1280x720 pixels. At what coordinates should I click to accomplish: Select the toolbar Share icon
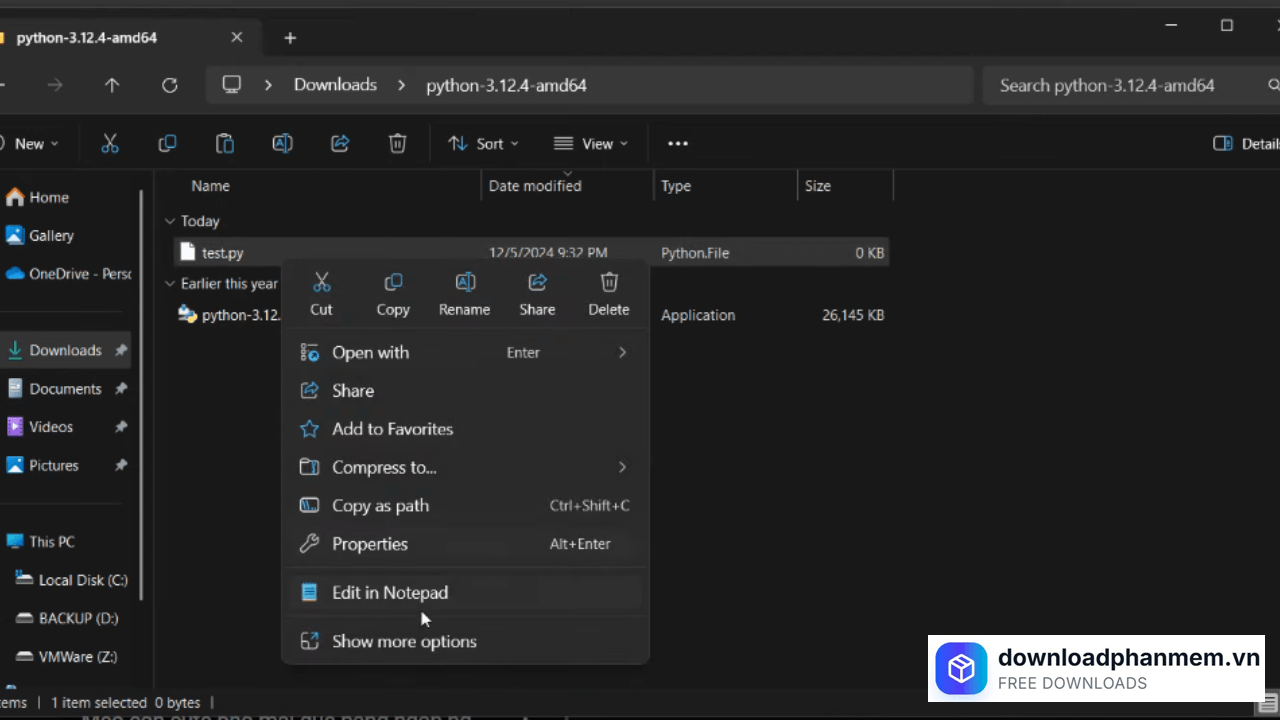coord(340,144)
